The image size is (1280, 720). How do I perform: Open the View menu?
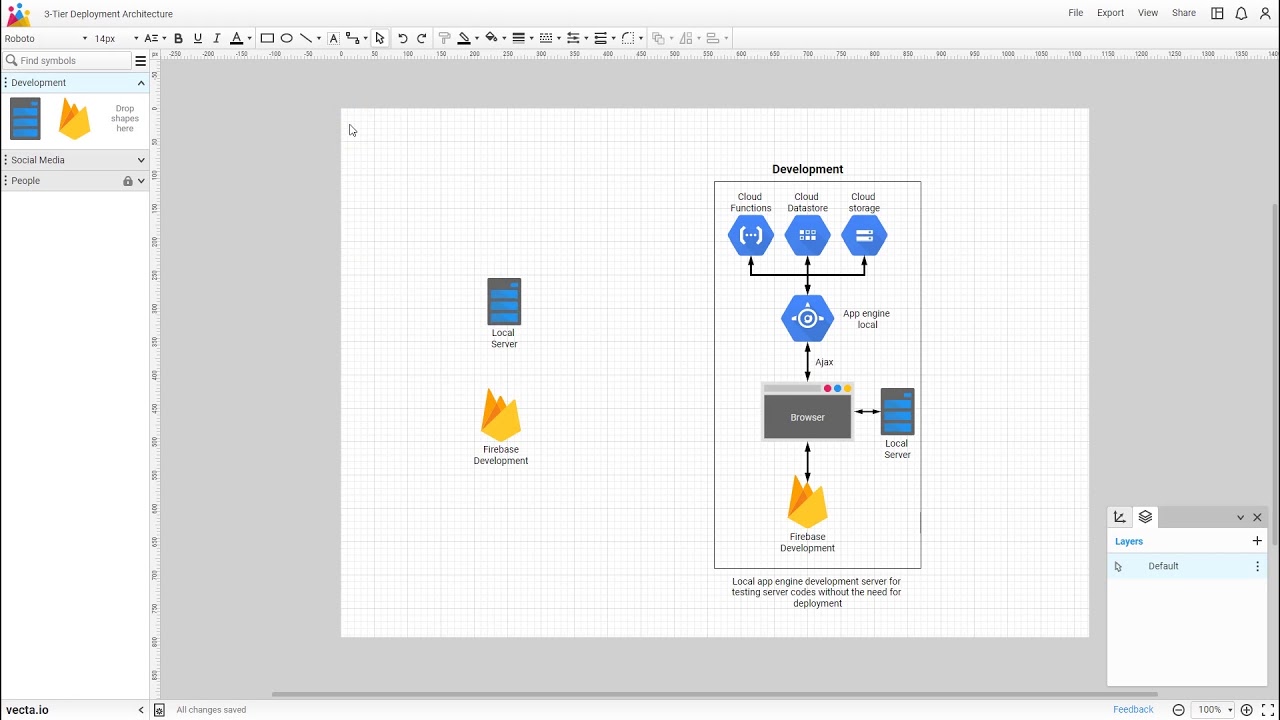[1148, 13]
